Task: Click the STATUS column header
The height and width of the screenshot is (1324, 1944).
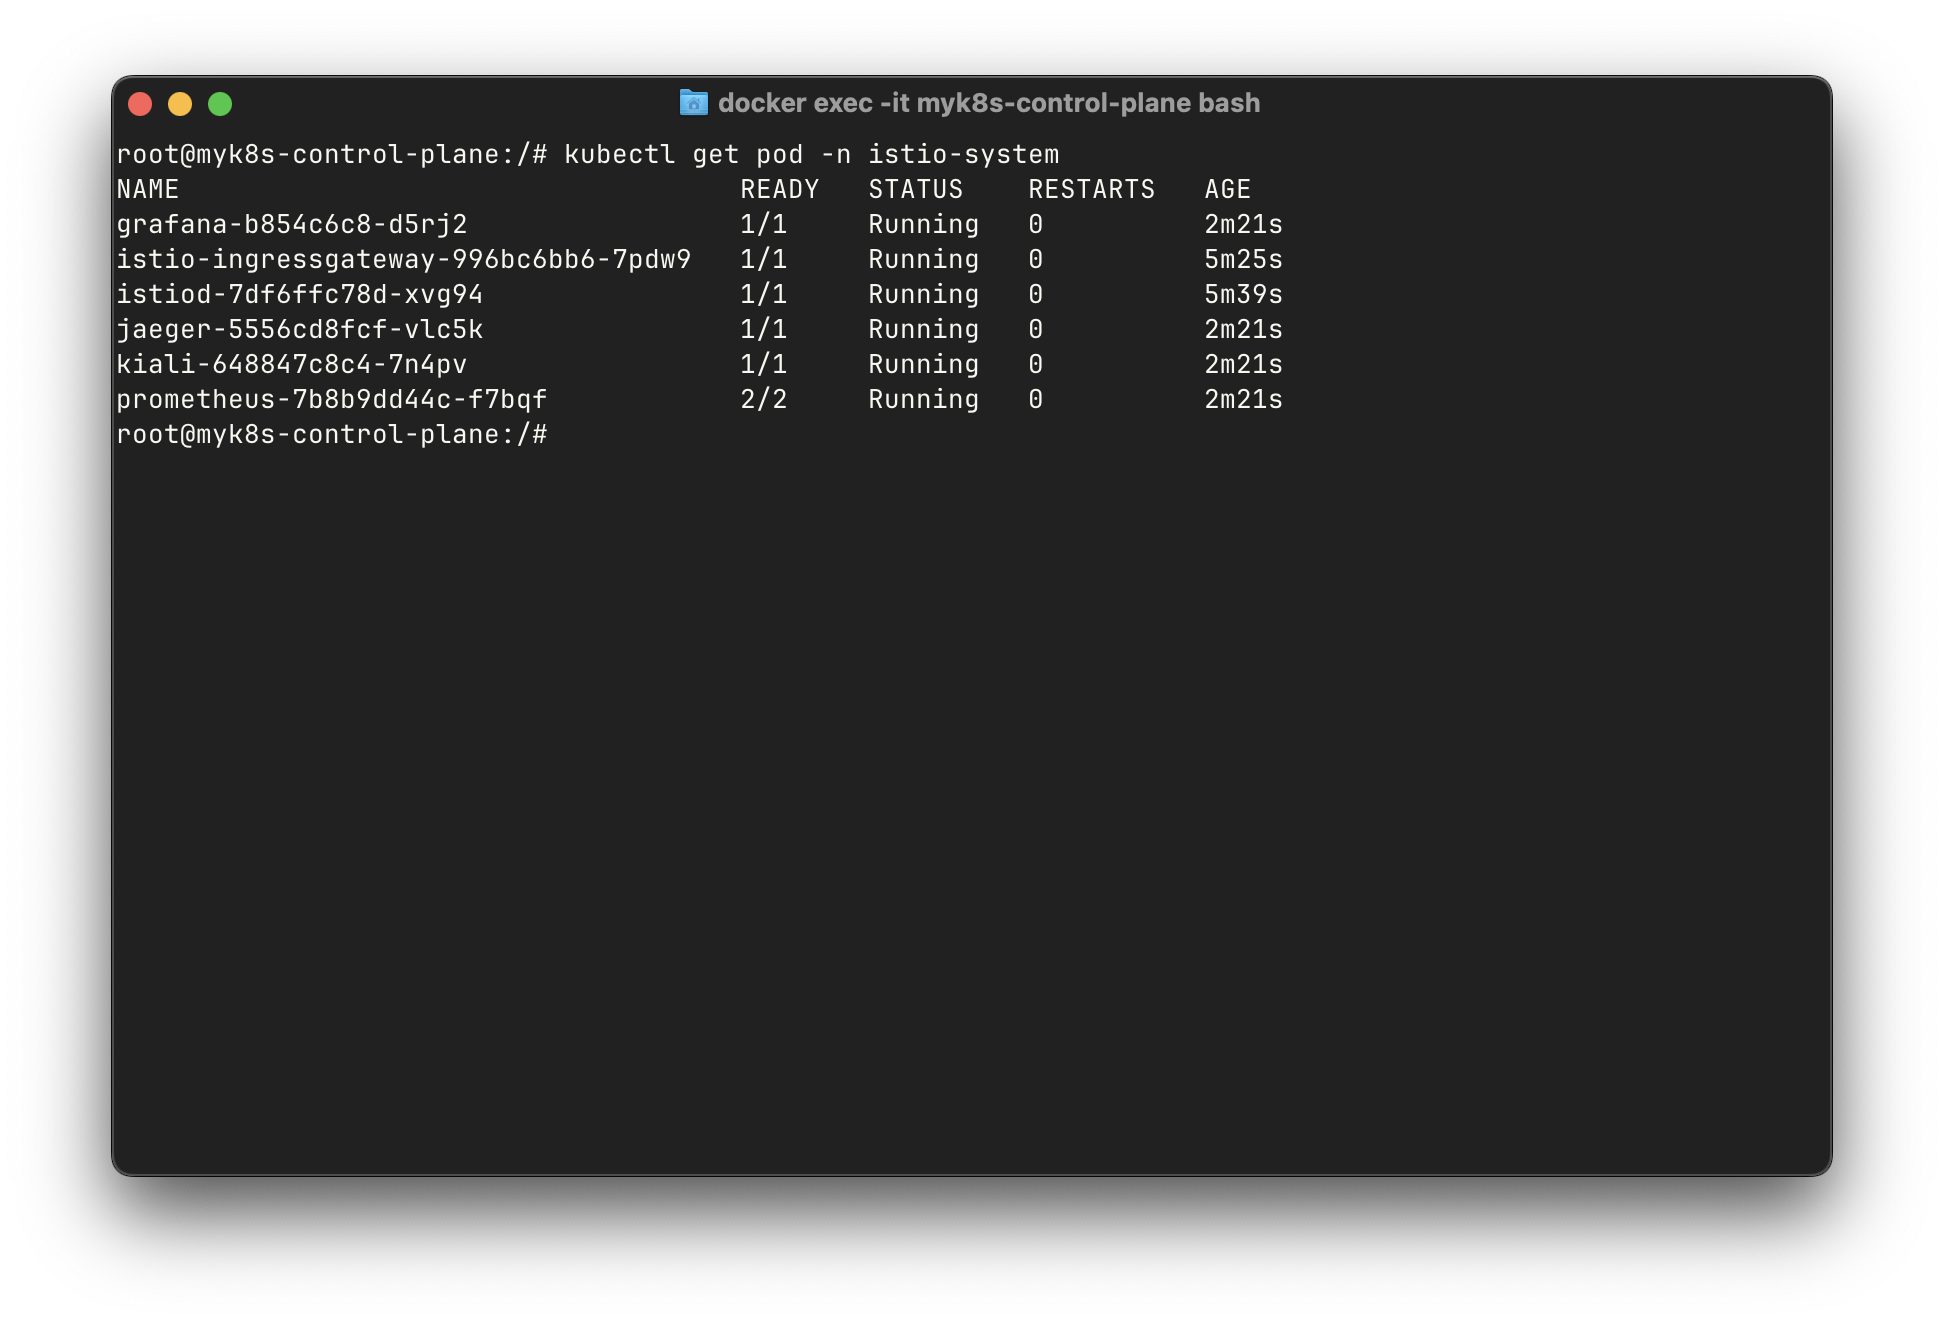Action: pyautogui.click(x=916, y=190)
